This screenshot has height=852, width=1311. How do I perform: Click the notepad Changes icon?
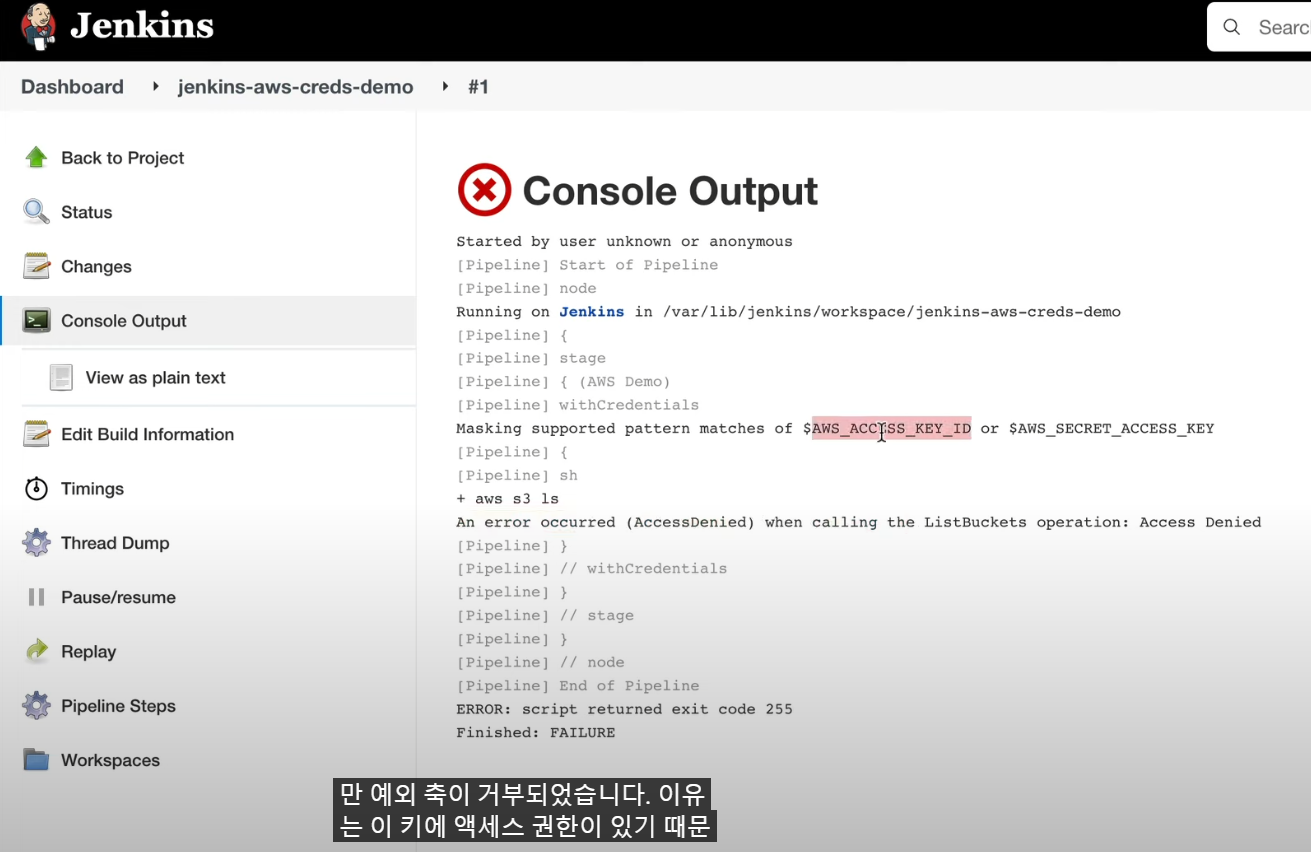pyautogui.click(x=37, y=266)
